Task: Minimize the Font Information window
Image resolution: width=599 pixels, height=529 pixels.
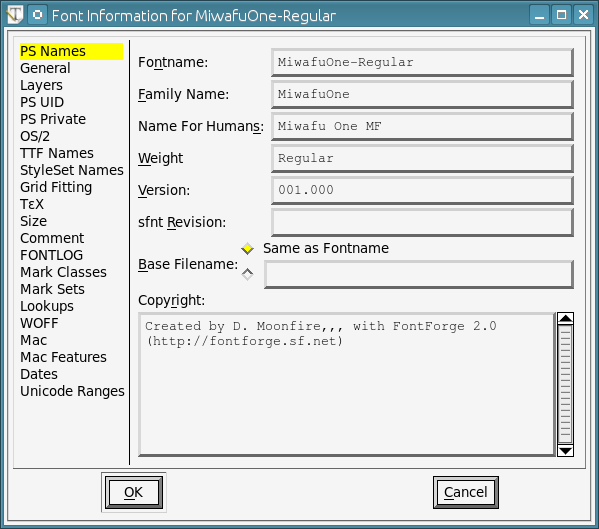Action: 539,15
